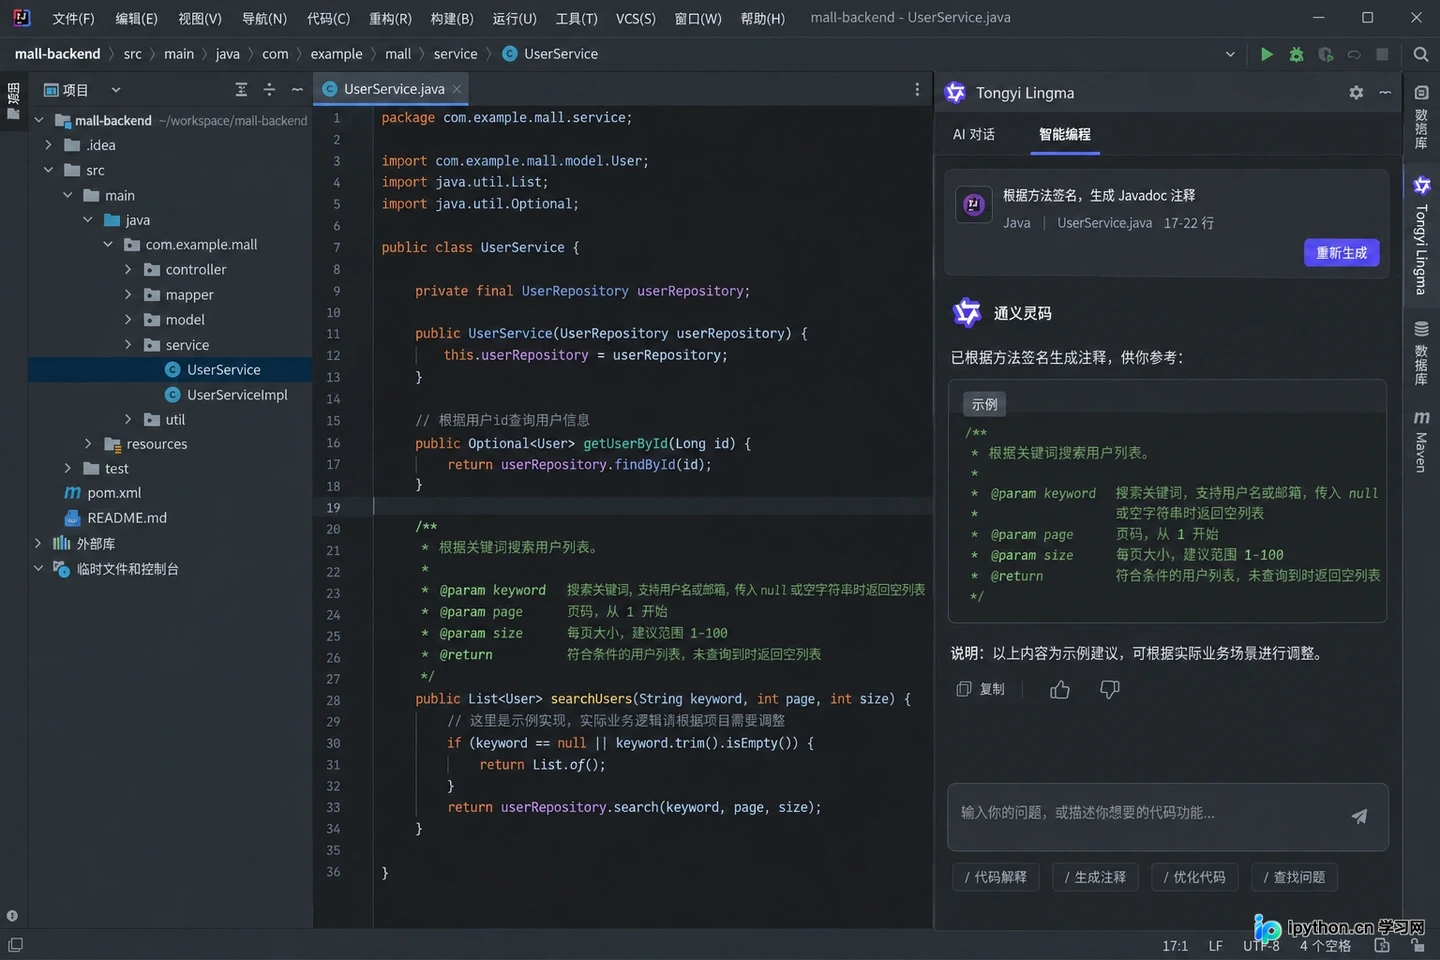Click the Tongyi Lingma question input field
Viewport: 1440px width, 960px height.
pyautogui.click(x=1168, y=817)
